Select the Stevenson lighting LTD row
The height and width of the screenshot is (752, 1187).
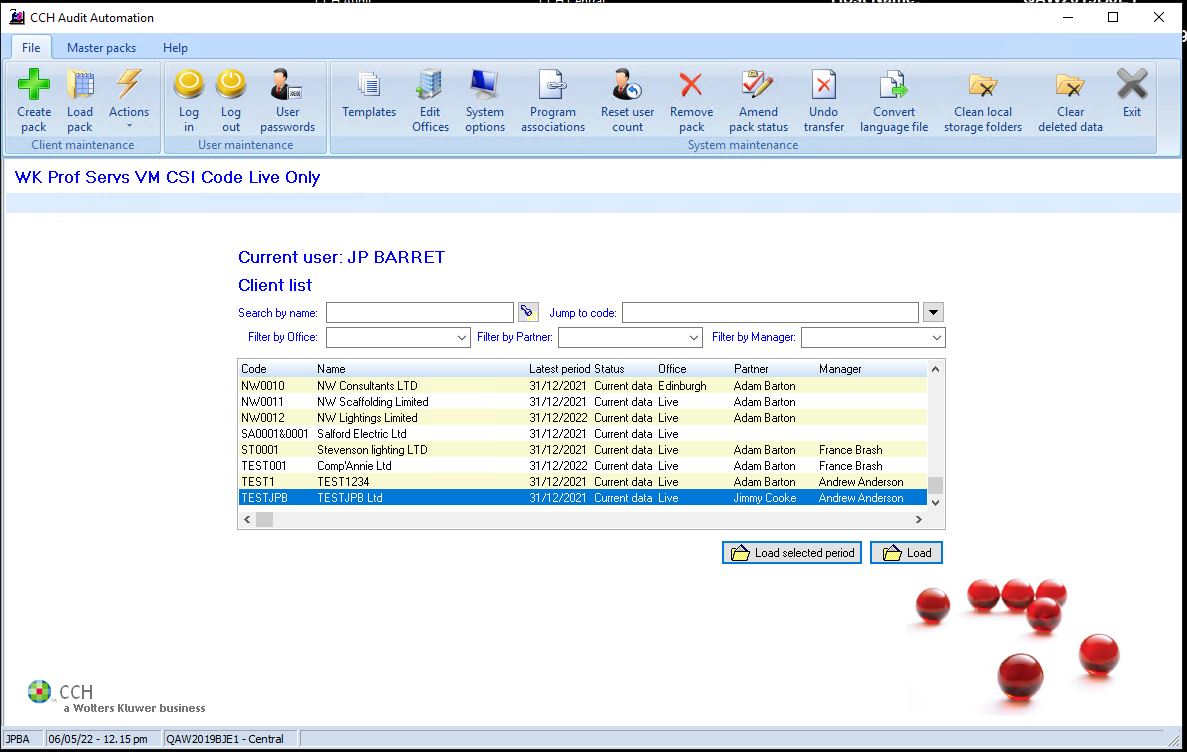click(x=582, y=450)
